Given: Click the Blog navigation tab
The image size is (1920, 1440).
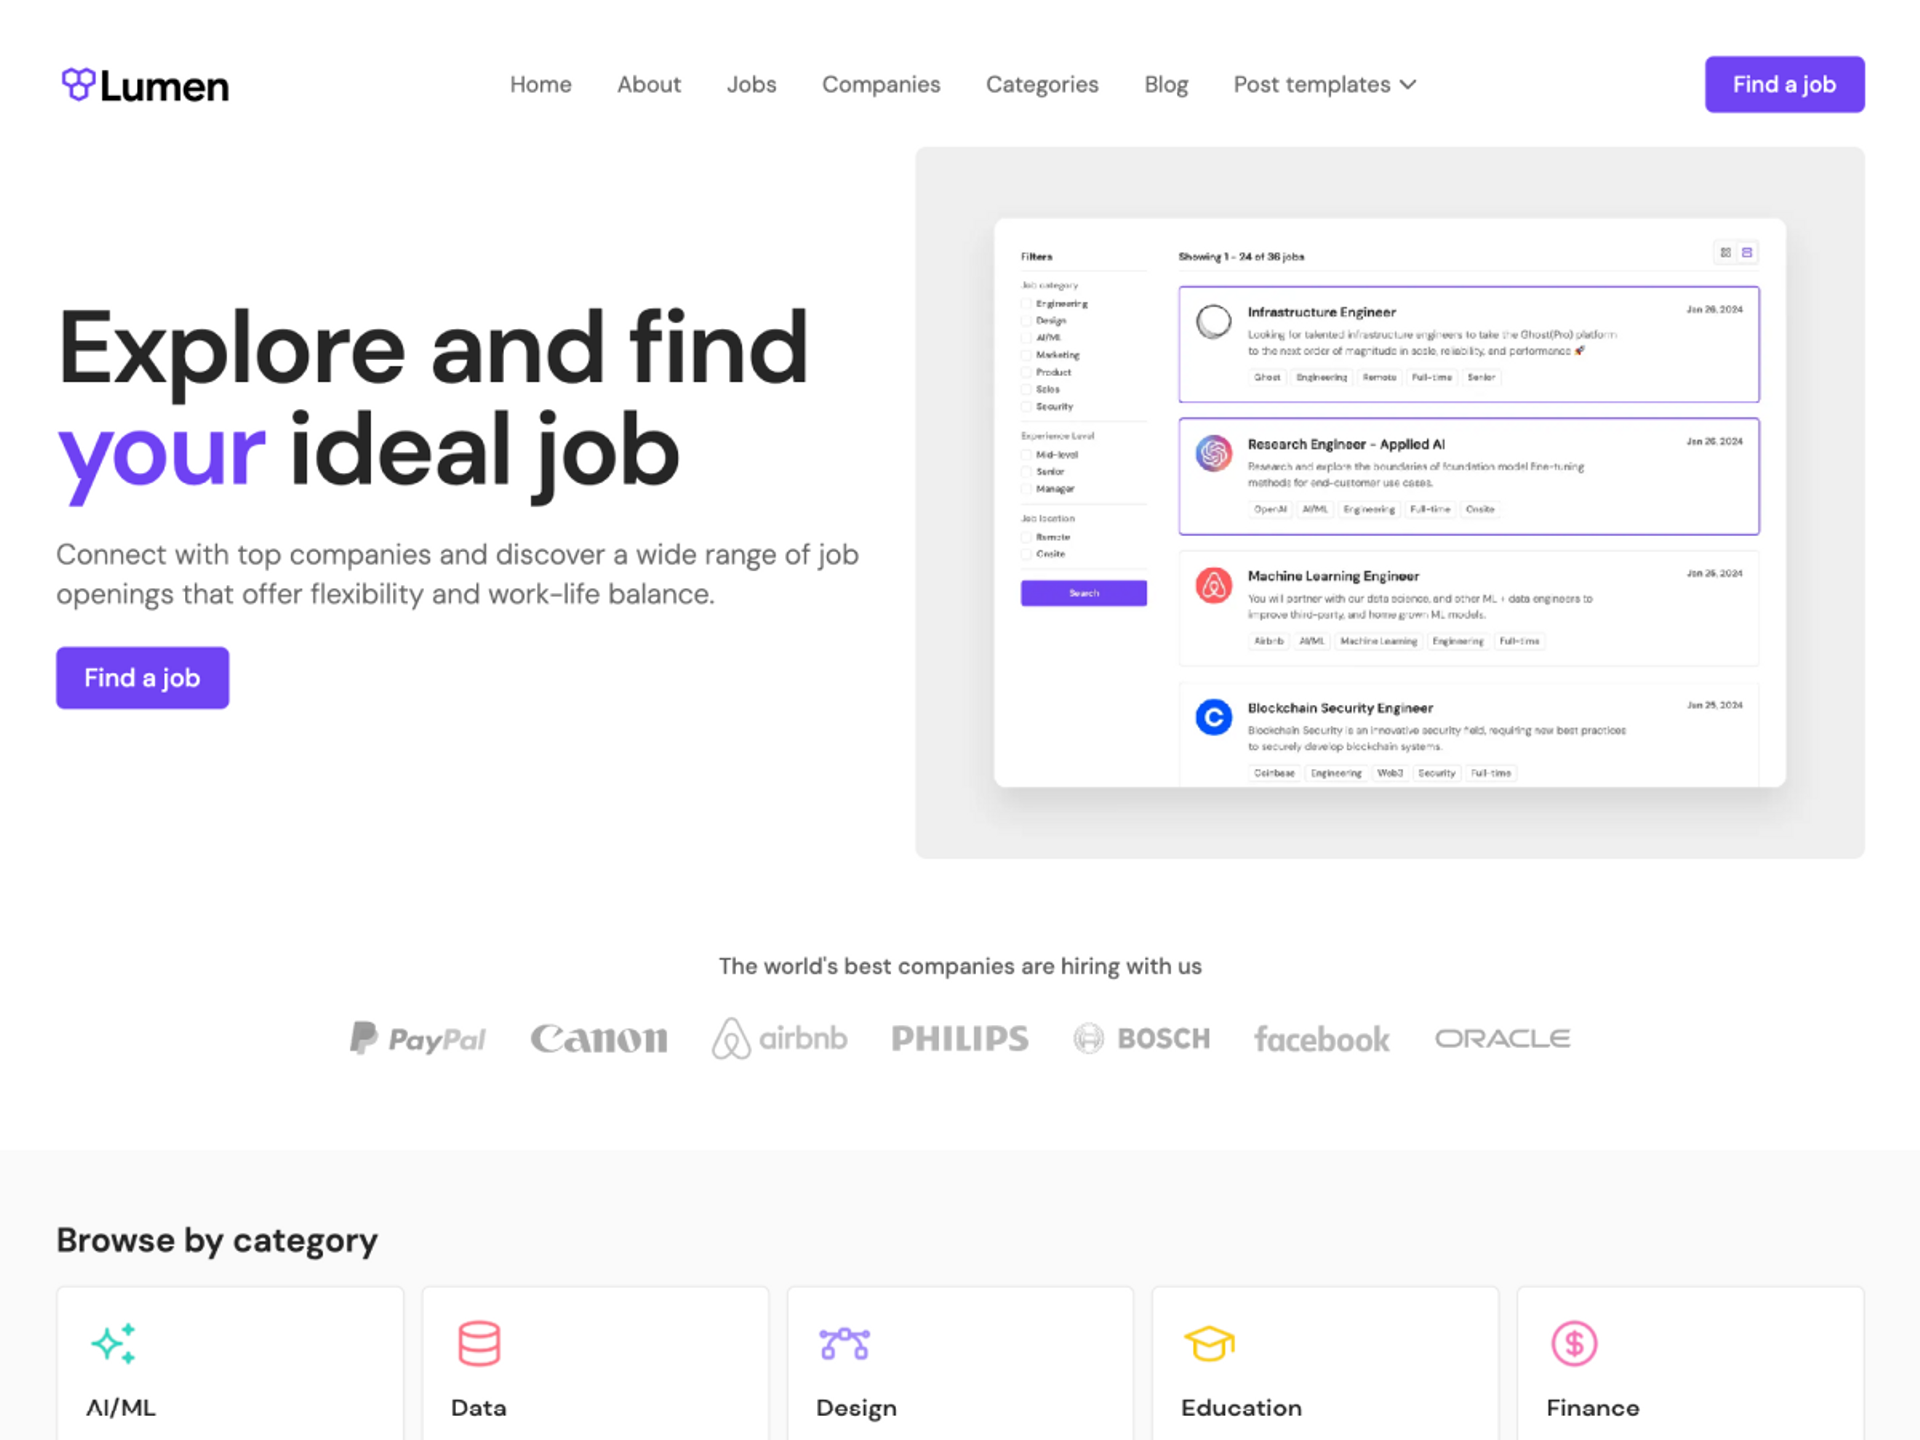Looking at the screenshot, I should [x=1166, y=83].
